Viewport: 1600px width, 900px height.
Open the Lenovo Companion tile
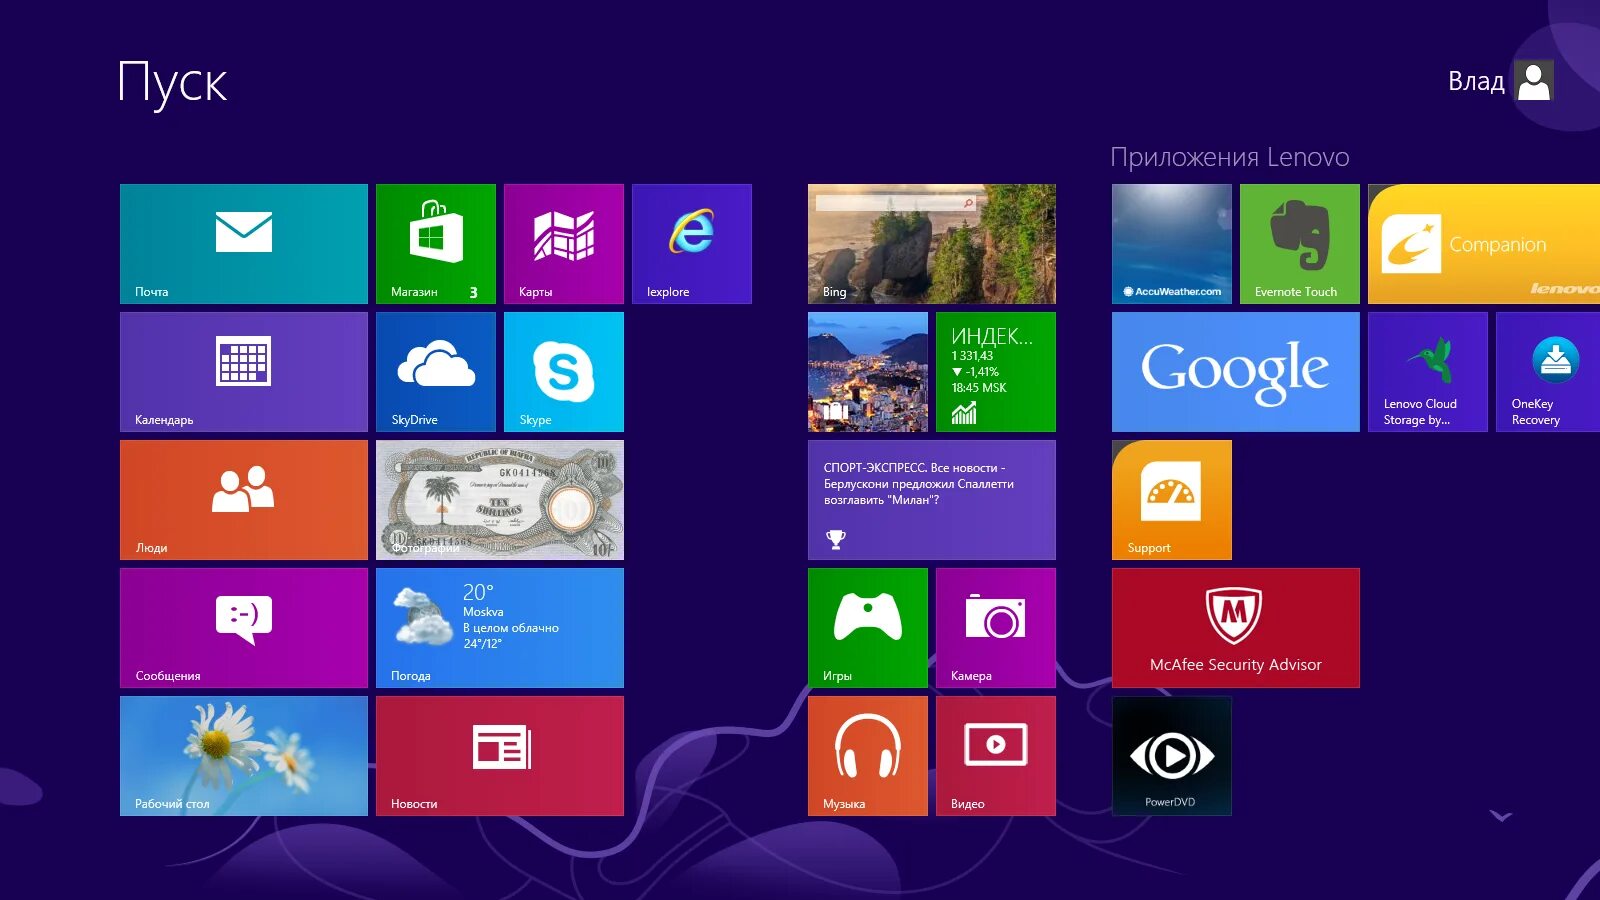(1484, 244)
